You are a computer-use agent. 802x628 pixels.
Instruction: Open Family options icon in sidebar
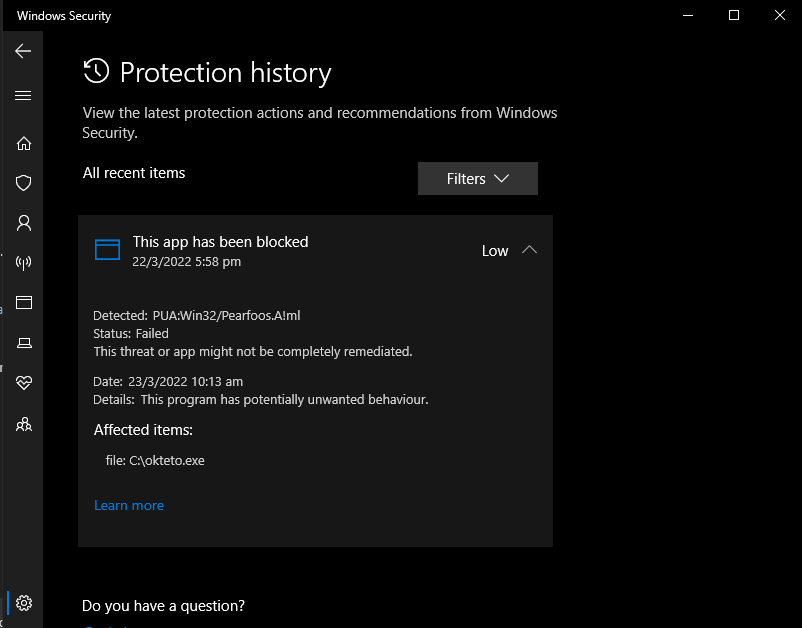click(x=24, y=424)
